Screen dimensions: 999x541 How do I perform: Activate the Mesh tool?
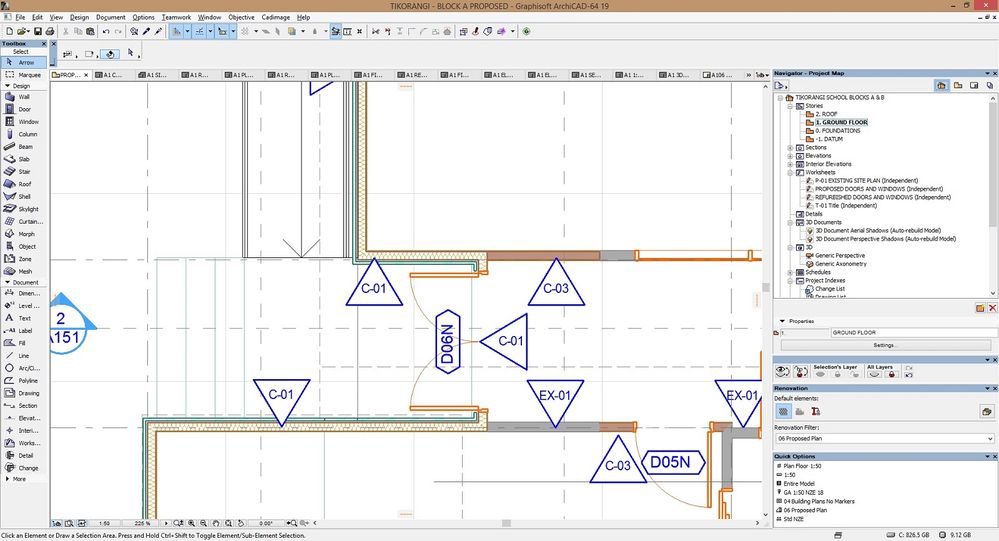tap(24, 271)
